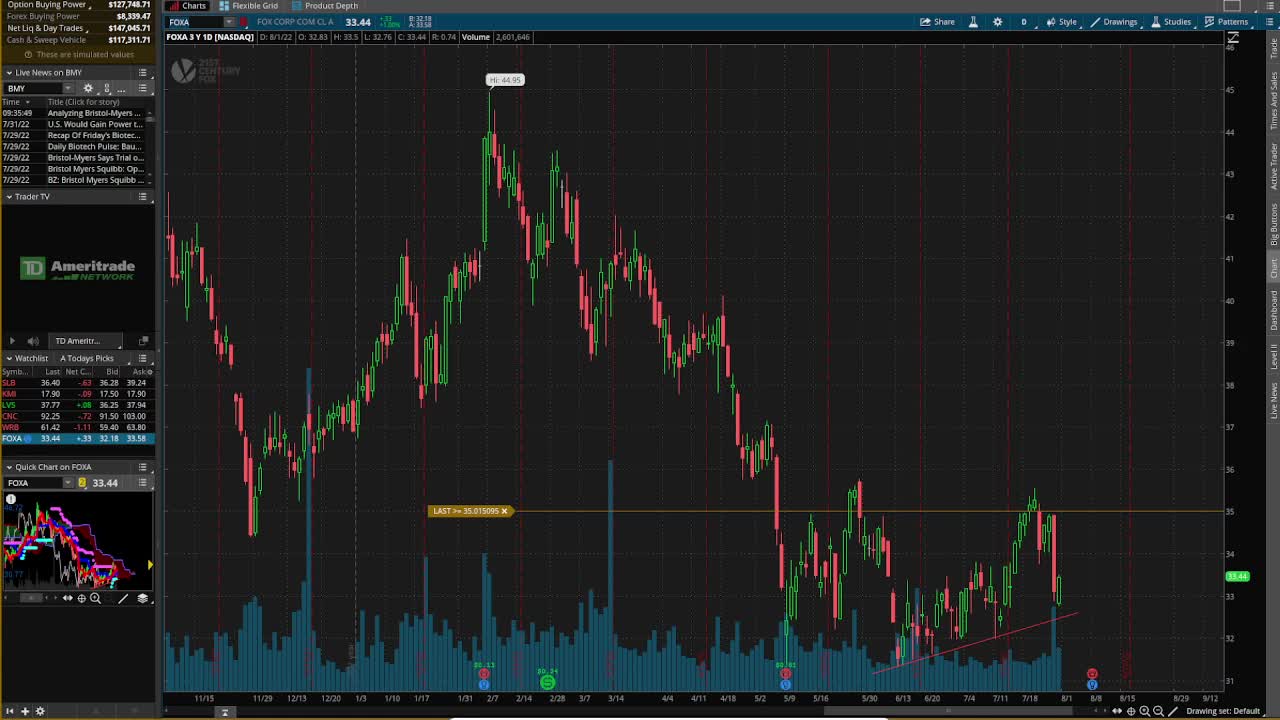Open the Quick Chart FOXA symbol dropdown

[68, 483]
